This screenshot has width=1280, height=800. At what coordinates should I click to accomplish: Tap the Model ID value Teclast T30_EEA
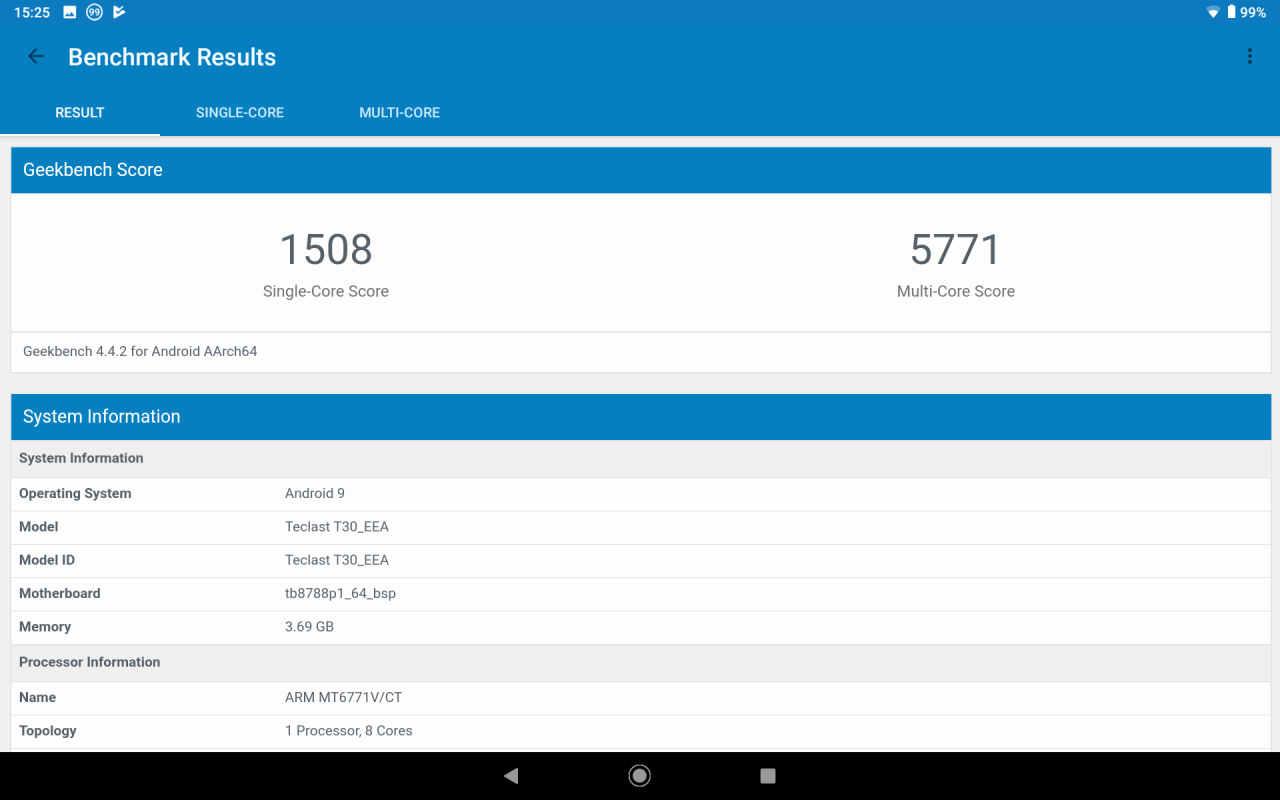pos(337,560)
